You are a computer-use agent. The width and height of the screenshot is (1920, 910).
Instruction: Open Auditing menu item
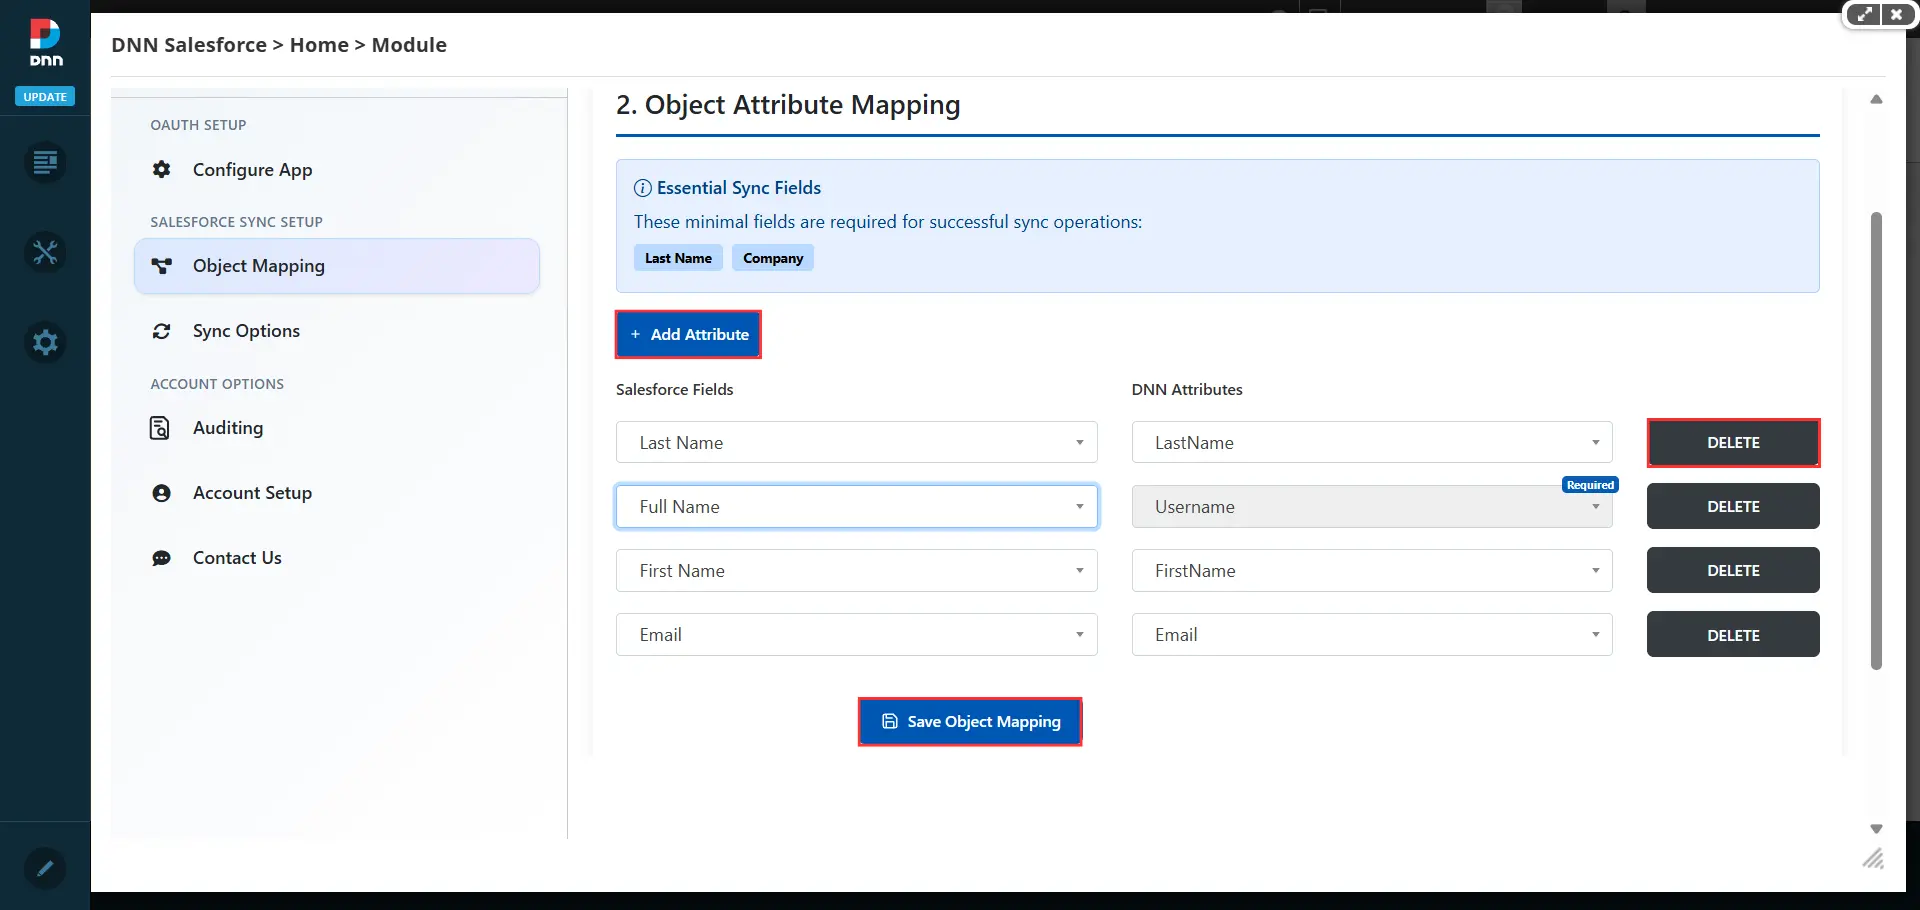point(337,428)
